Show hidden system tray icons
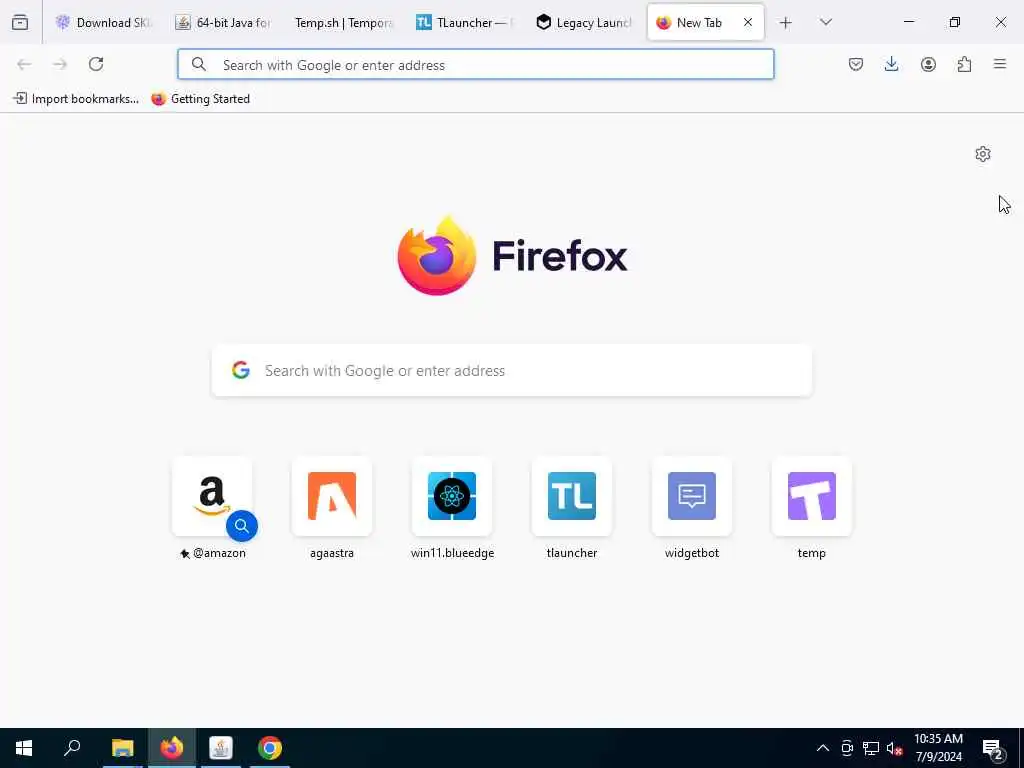Screen dimensions: 1024x768 pyautogui.click(x=823, y=748)
